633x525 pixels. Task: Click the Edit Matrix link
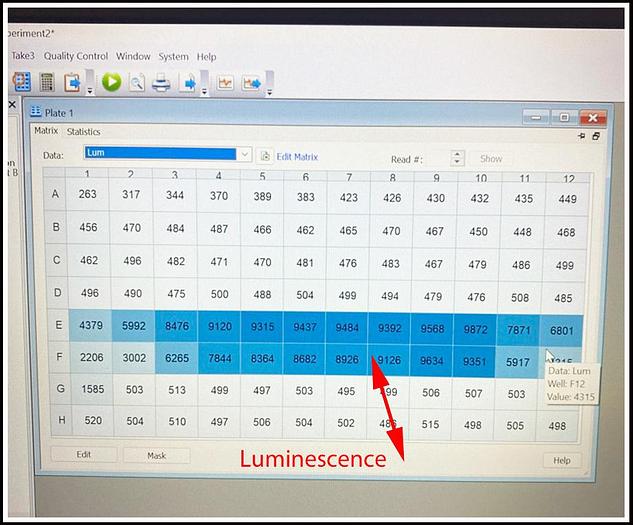click(x=297, y=157)
